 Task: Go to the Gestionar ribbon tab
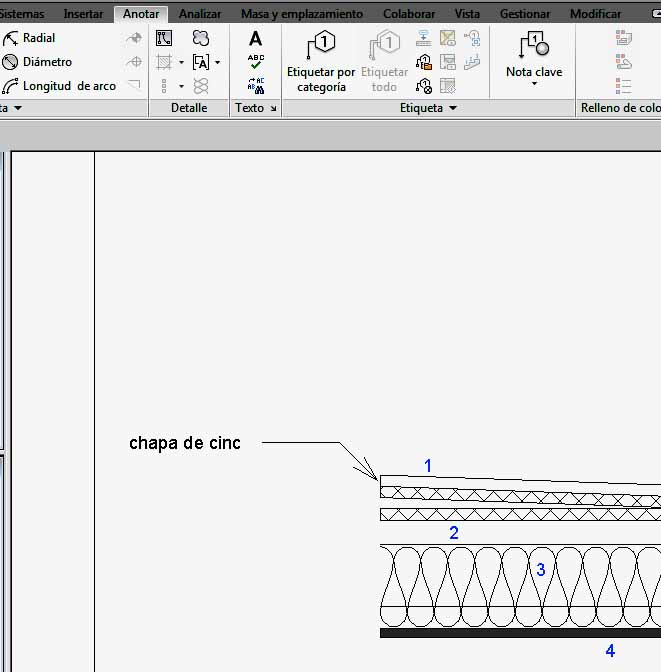(525, 14)
